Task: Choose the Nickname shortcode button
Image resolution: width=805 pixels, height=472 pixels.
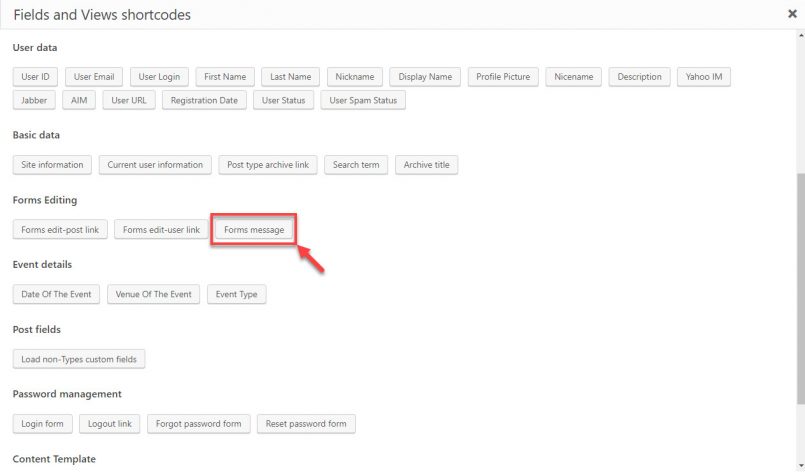Action: point(355,77)
